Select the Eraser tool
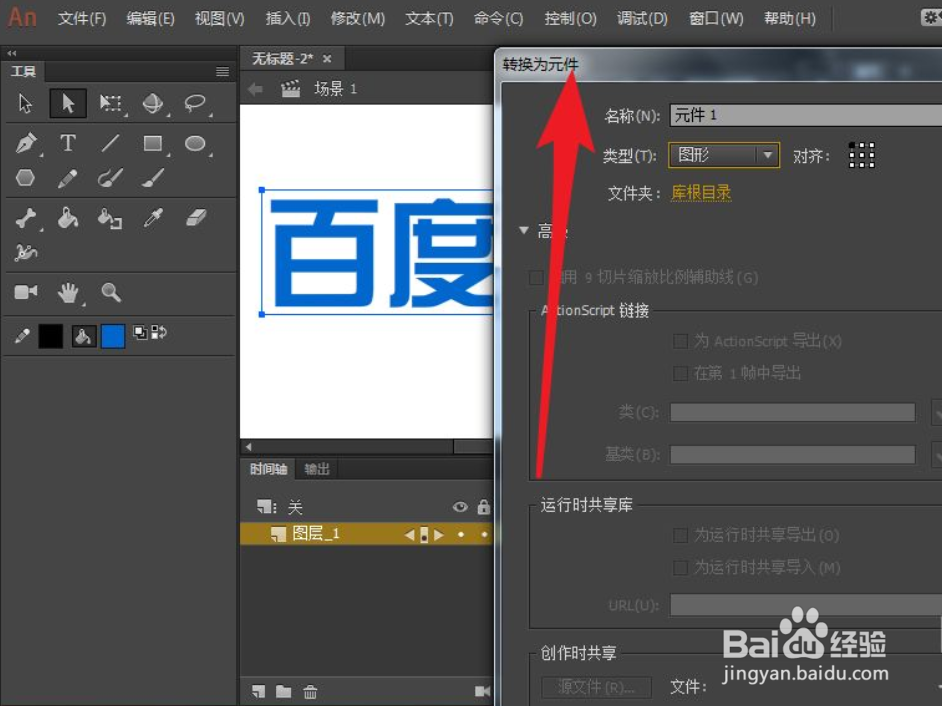942x706 pixels. [196, 218]
